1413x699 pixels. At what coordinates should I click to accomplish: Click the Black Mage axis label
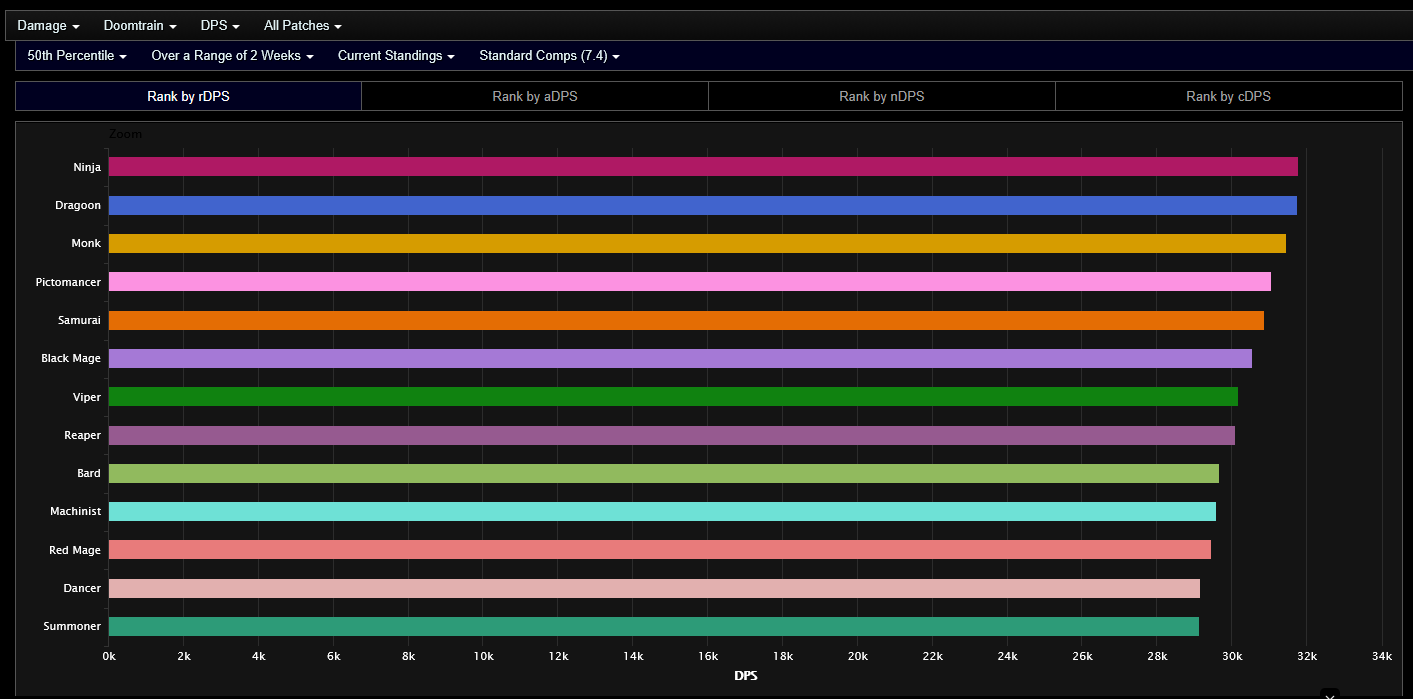point(71,358)
